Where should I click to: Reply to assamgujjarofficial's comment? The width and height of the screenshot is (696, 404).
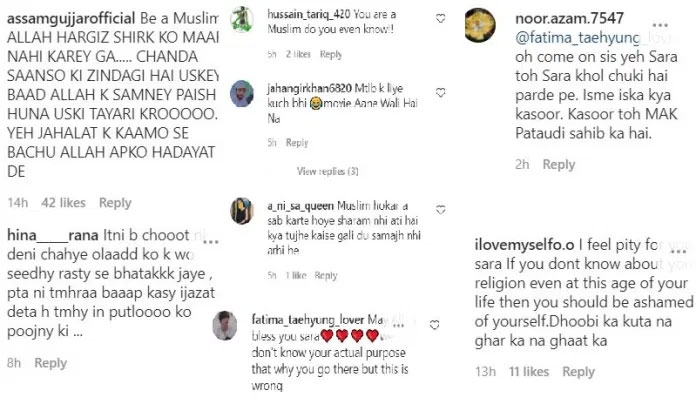[115, 203]
